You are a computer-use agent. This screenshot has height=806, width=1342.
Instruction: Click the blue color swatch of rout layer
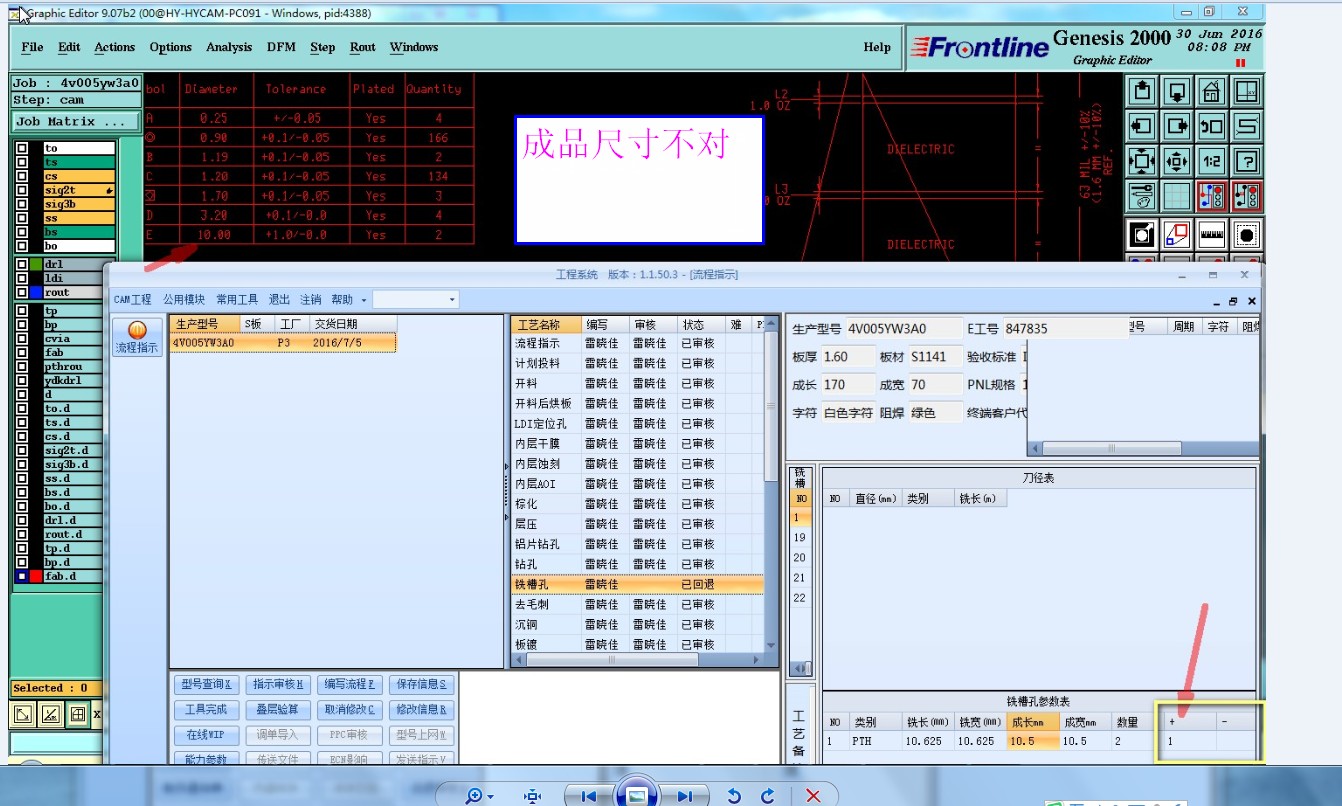tap(37, 293)
